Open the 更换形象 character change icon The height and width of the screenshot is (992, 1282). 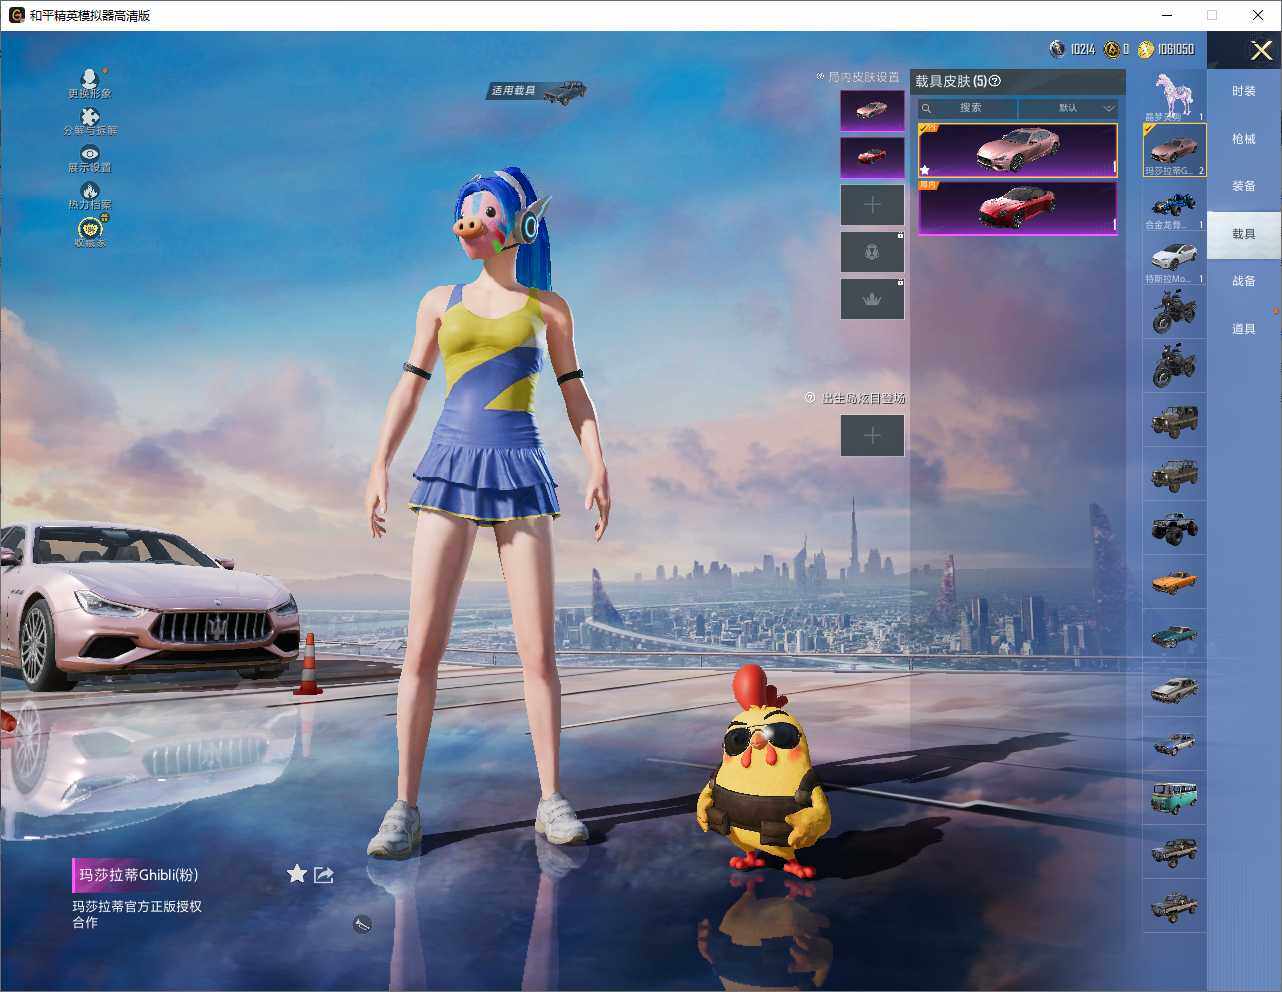tap(90, 83)
